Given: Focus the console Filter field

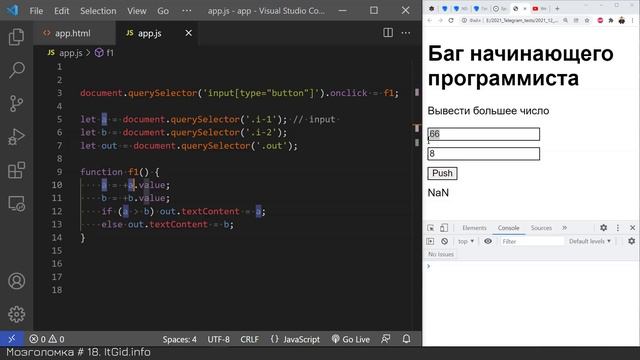Looking at the screenshot, I should coord(532,241).
